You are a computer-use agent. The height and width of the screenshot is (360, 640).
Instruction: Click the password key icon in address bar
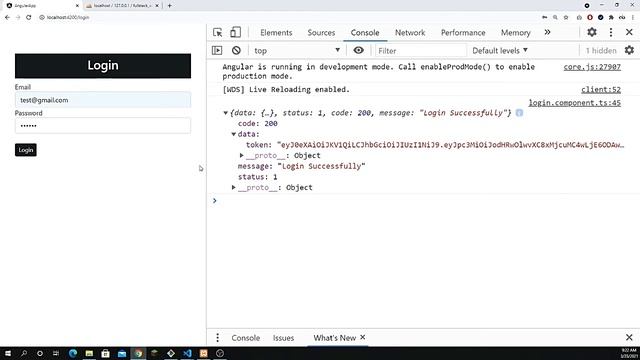tap(544, 18)
